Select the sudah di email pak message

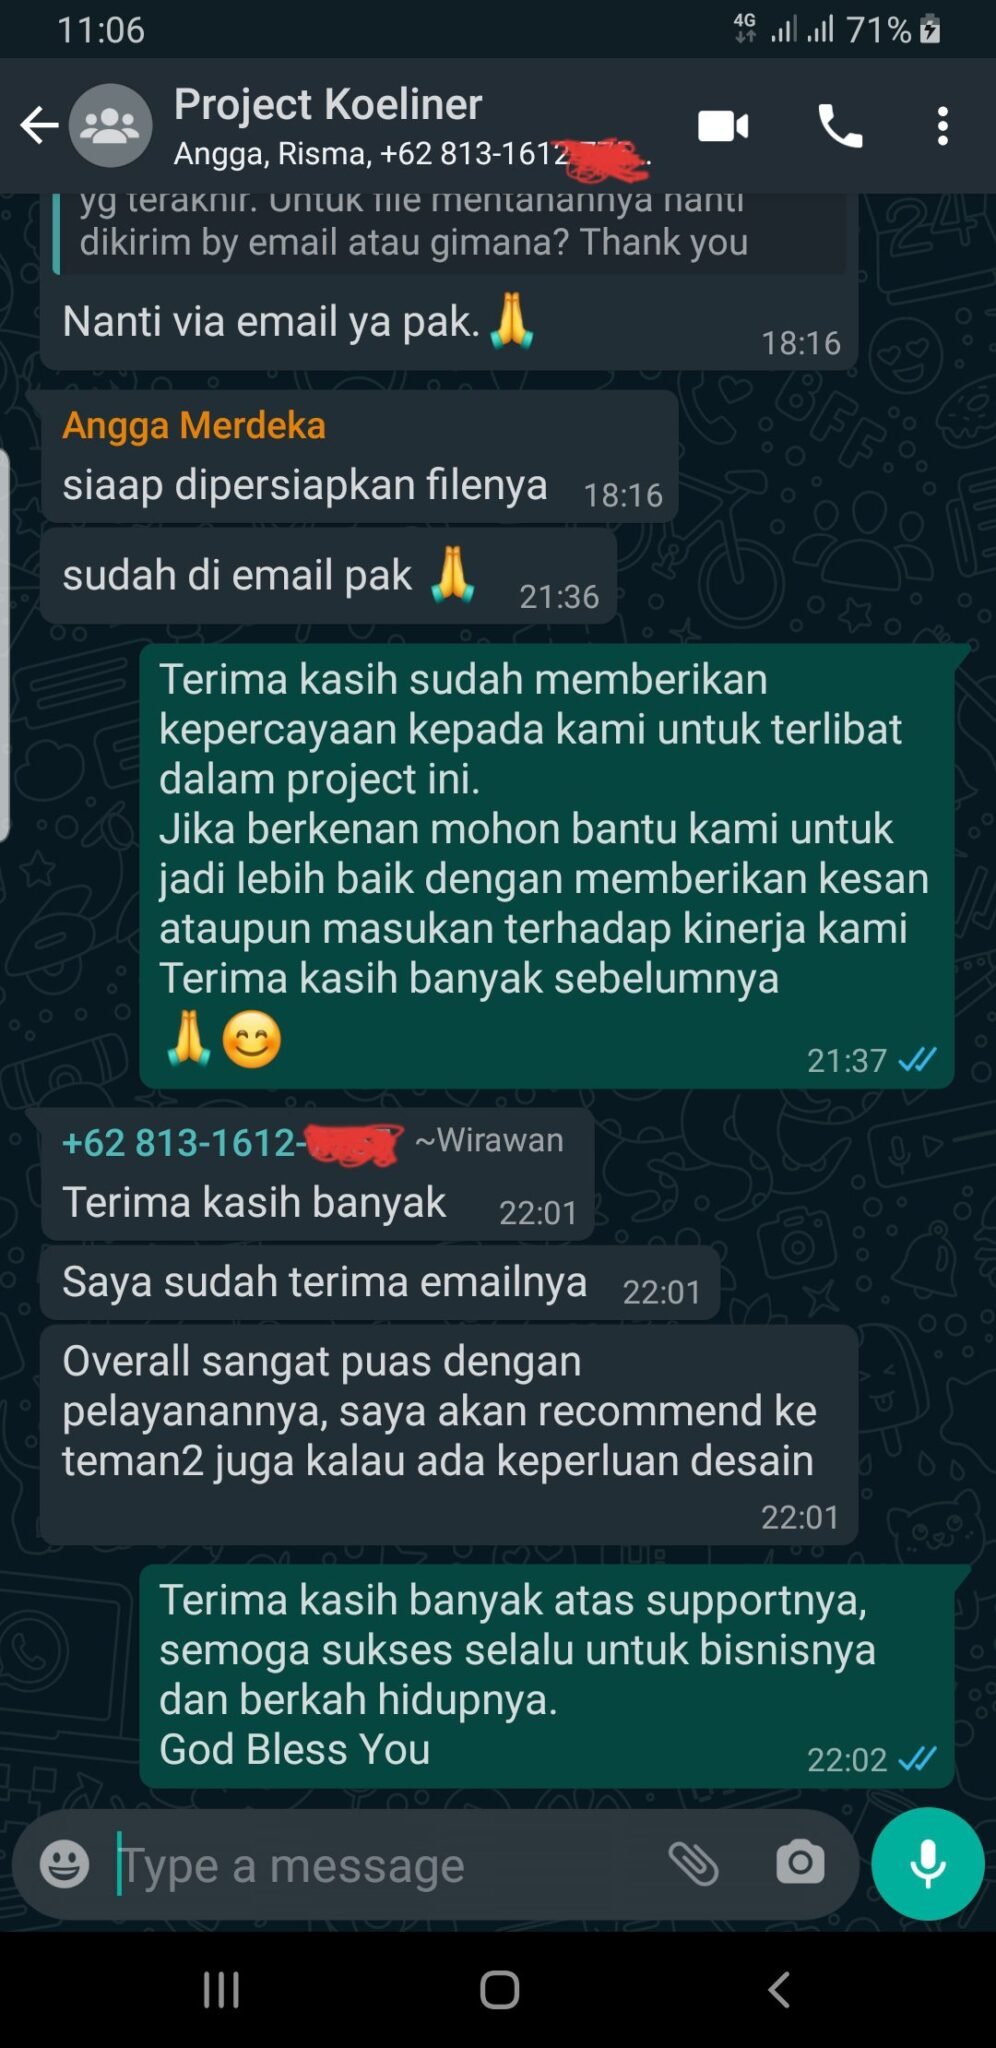click(328, 577)
